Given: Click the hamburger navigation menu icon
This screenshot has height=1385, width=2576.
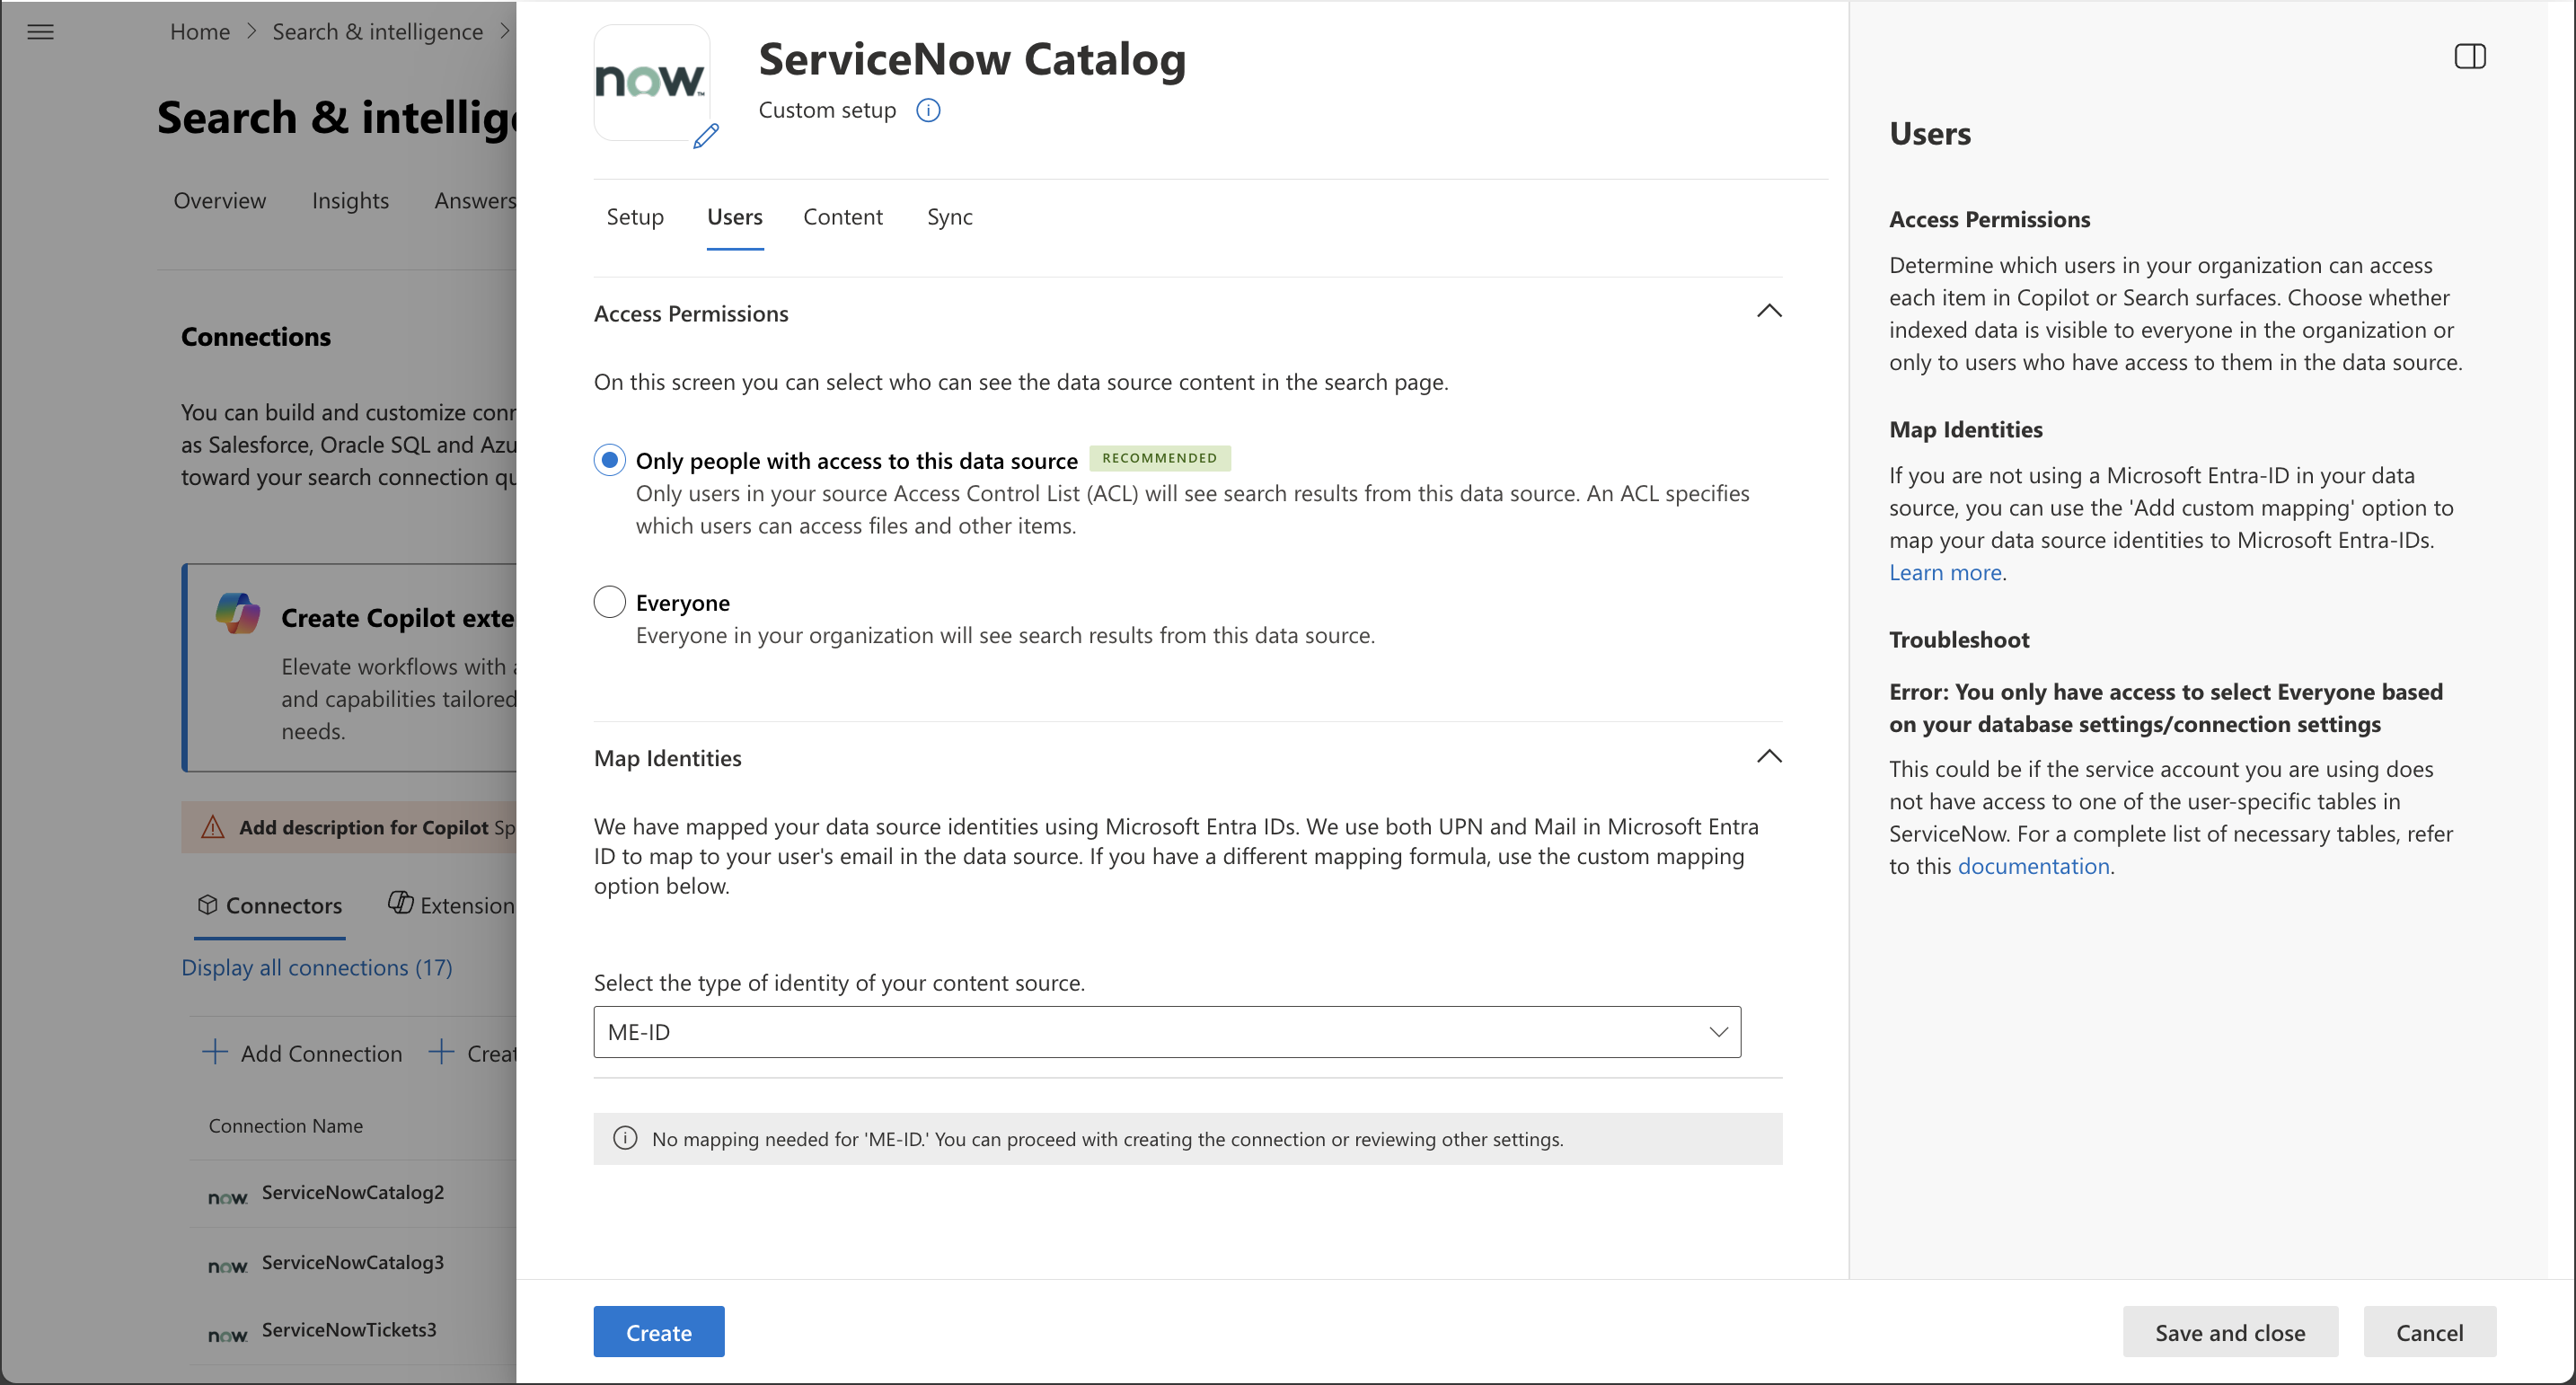Looking at the screenshot, I should pyautogui.click(x=40, y=32).
